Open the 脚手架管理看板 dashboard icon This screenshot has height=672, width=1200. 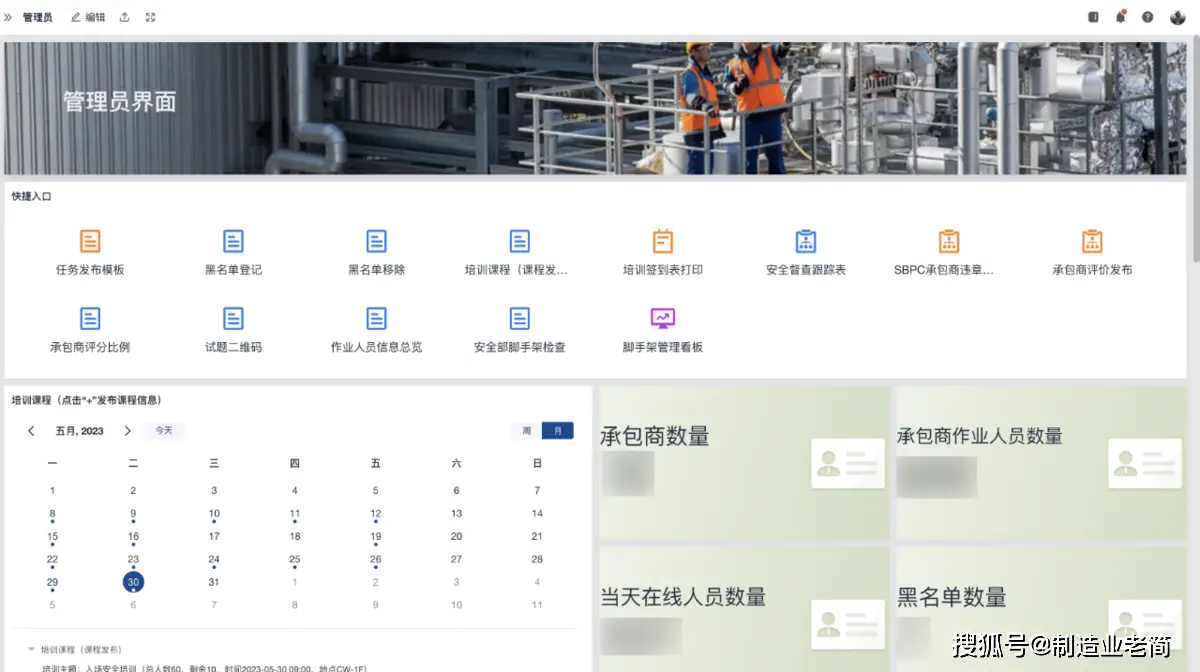tap(662, 319)
